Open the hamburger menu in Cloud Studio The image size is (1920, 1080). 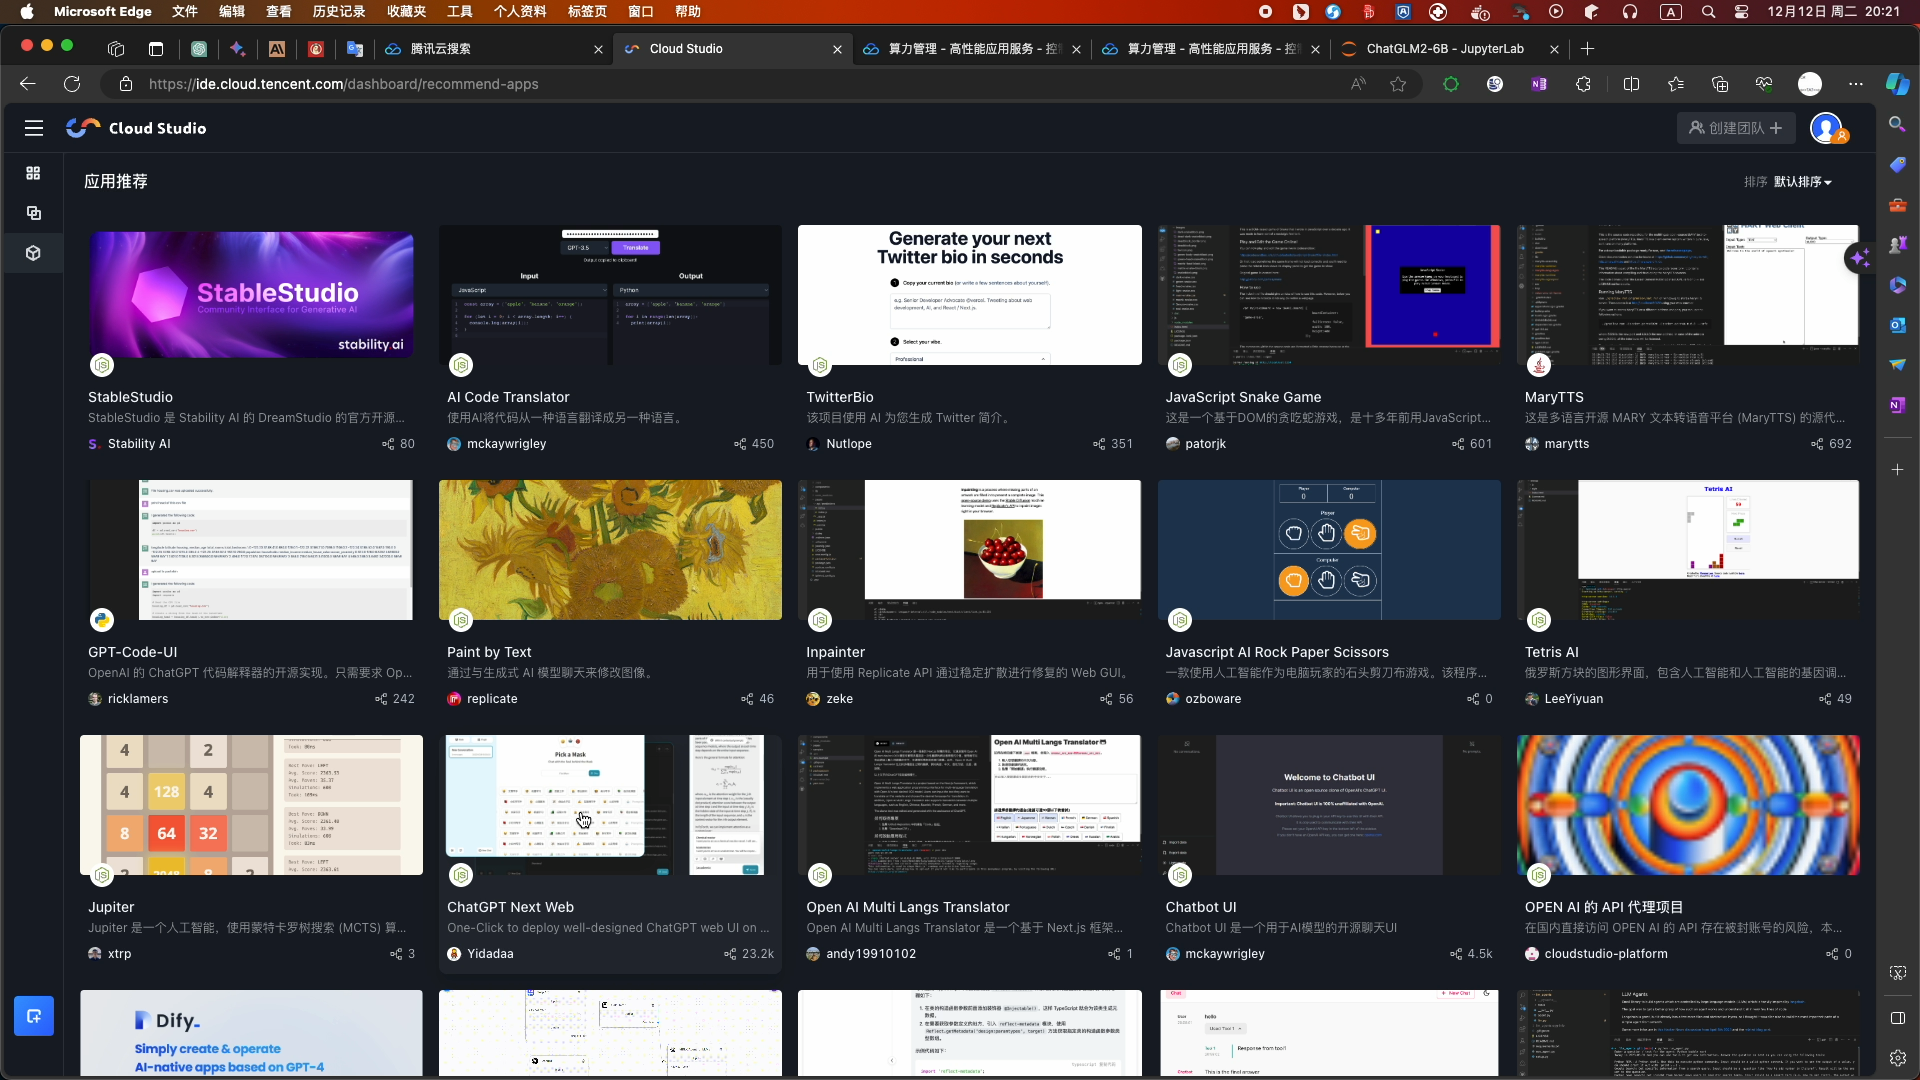point(34,128)
